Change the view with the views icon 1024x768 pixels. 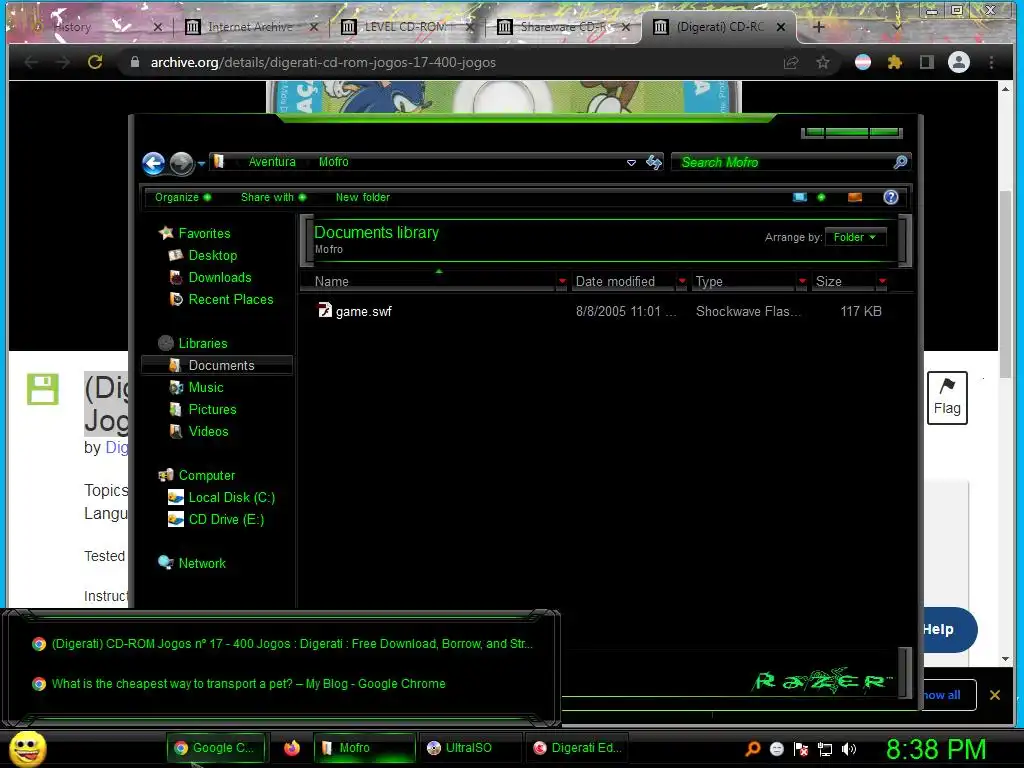pyautogui.click(x=799, y=197)
